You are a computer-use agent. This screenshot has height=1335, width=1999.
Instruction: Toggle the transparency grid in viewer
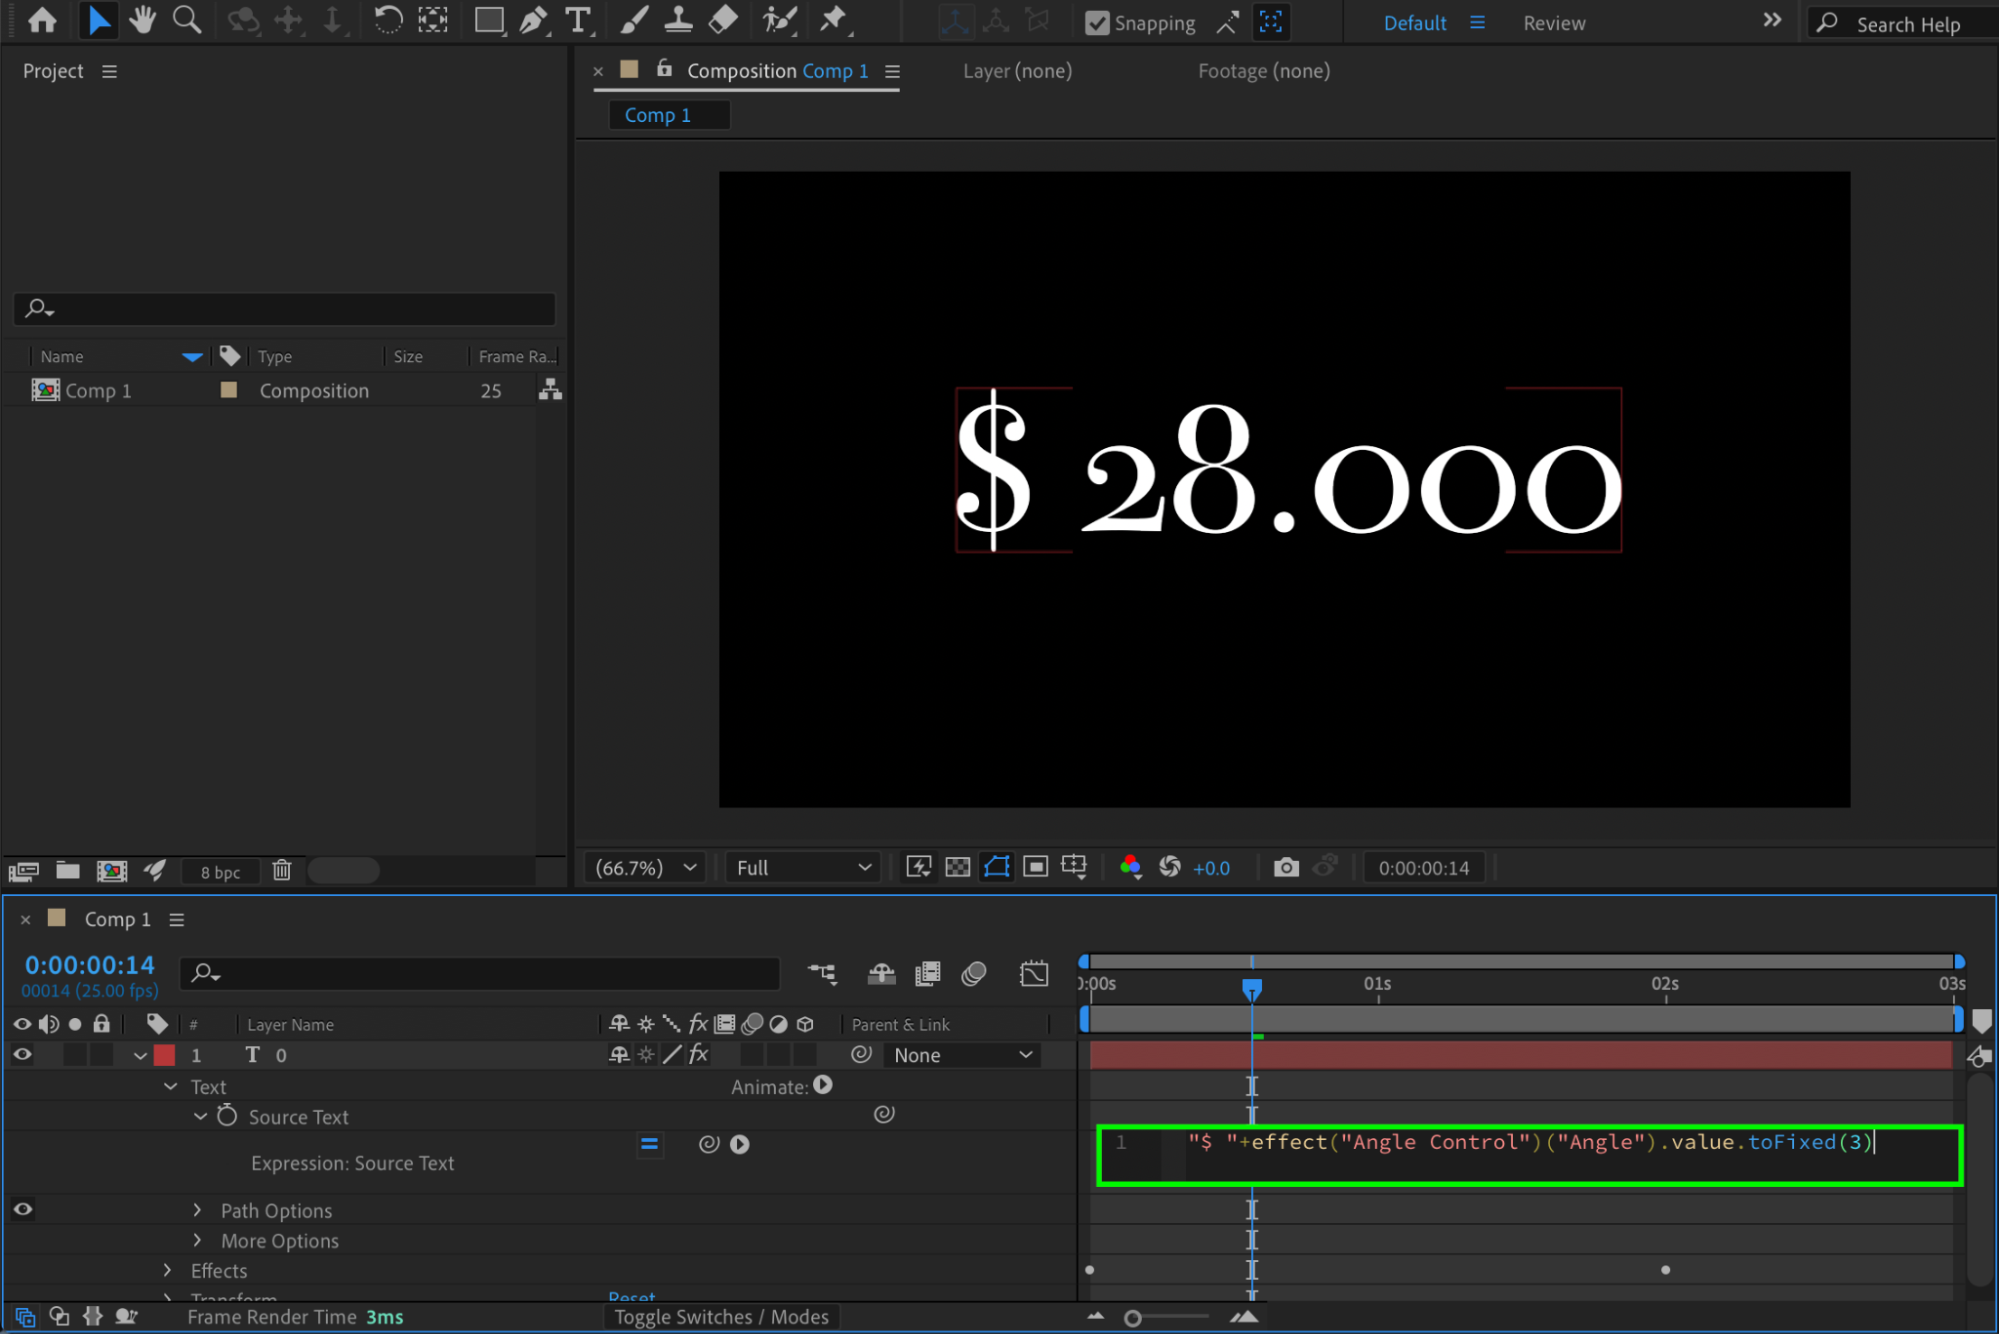pos(957,867)
